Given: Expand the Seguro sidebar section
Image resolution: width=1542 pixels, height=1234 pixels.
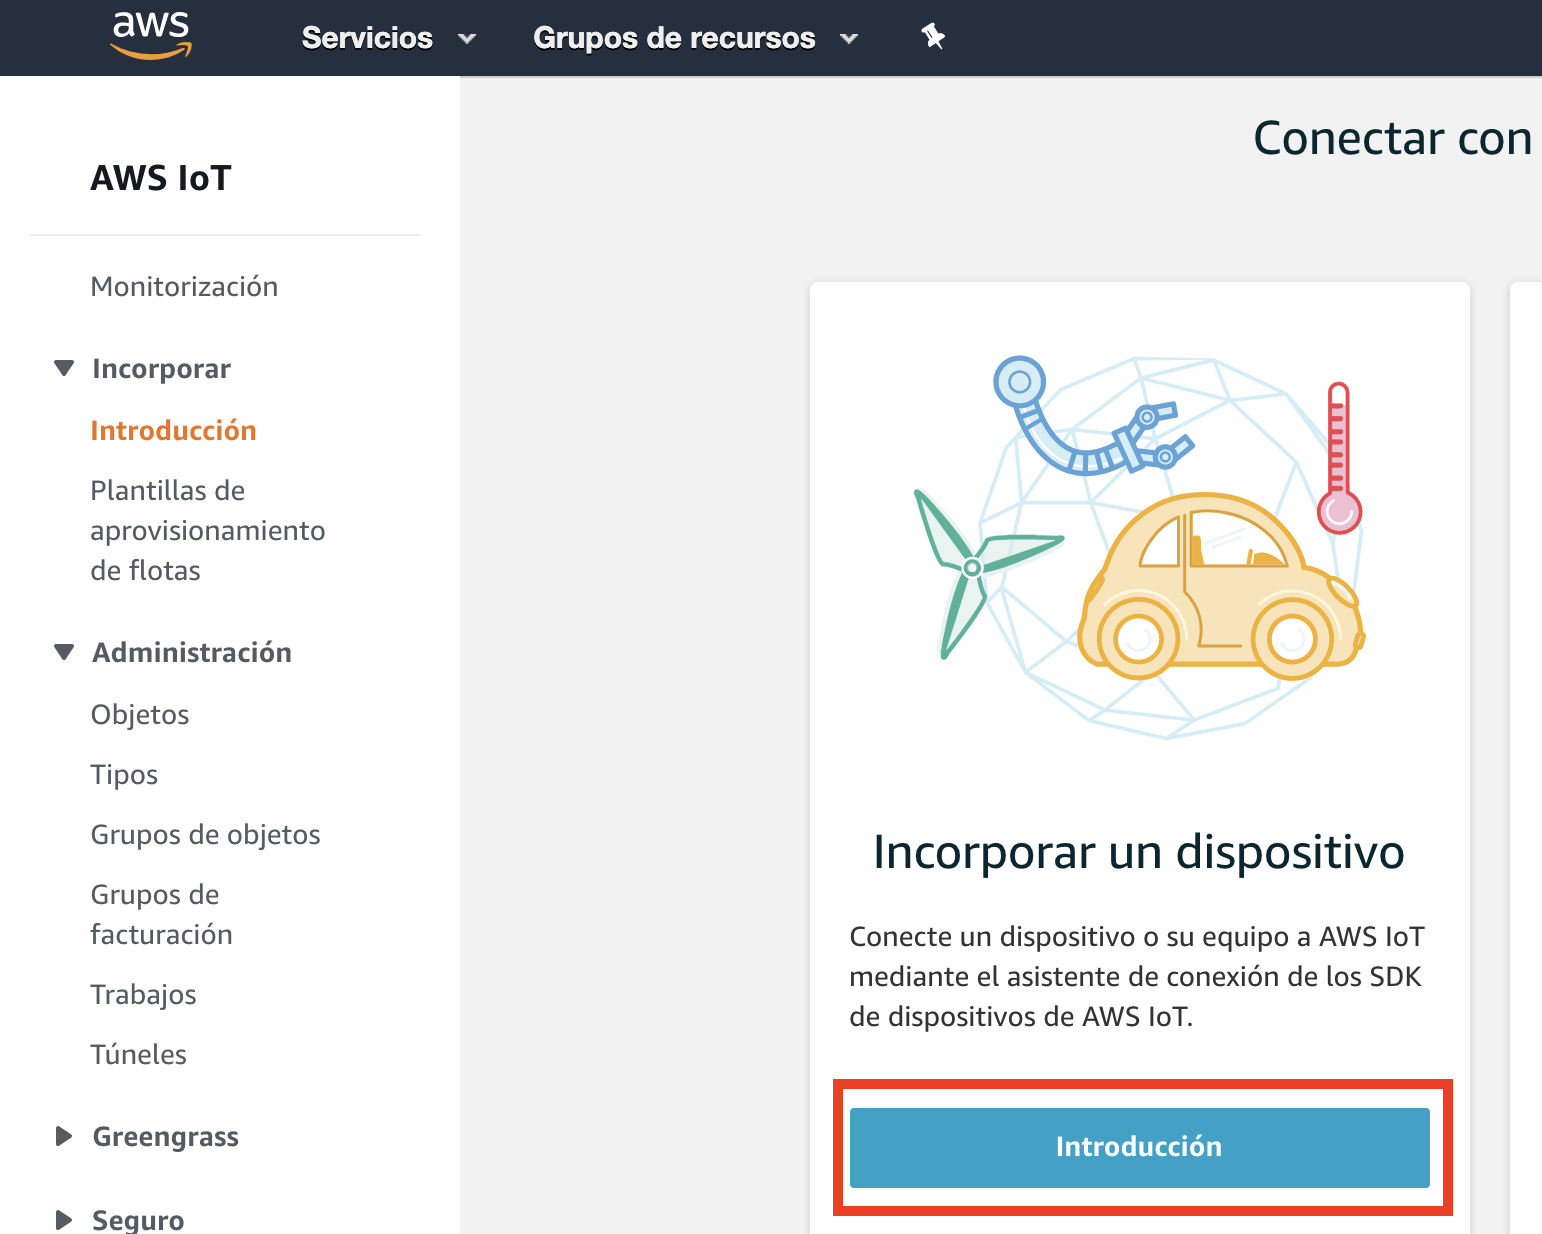Looking at the screenshot, I should click(64, 1220).
